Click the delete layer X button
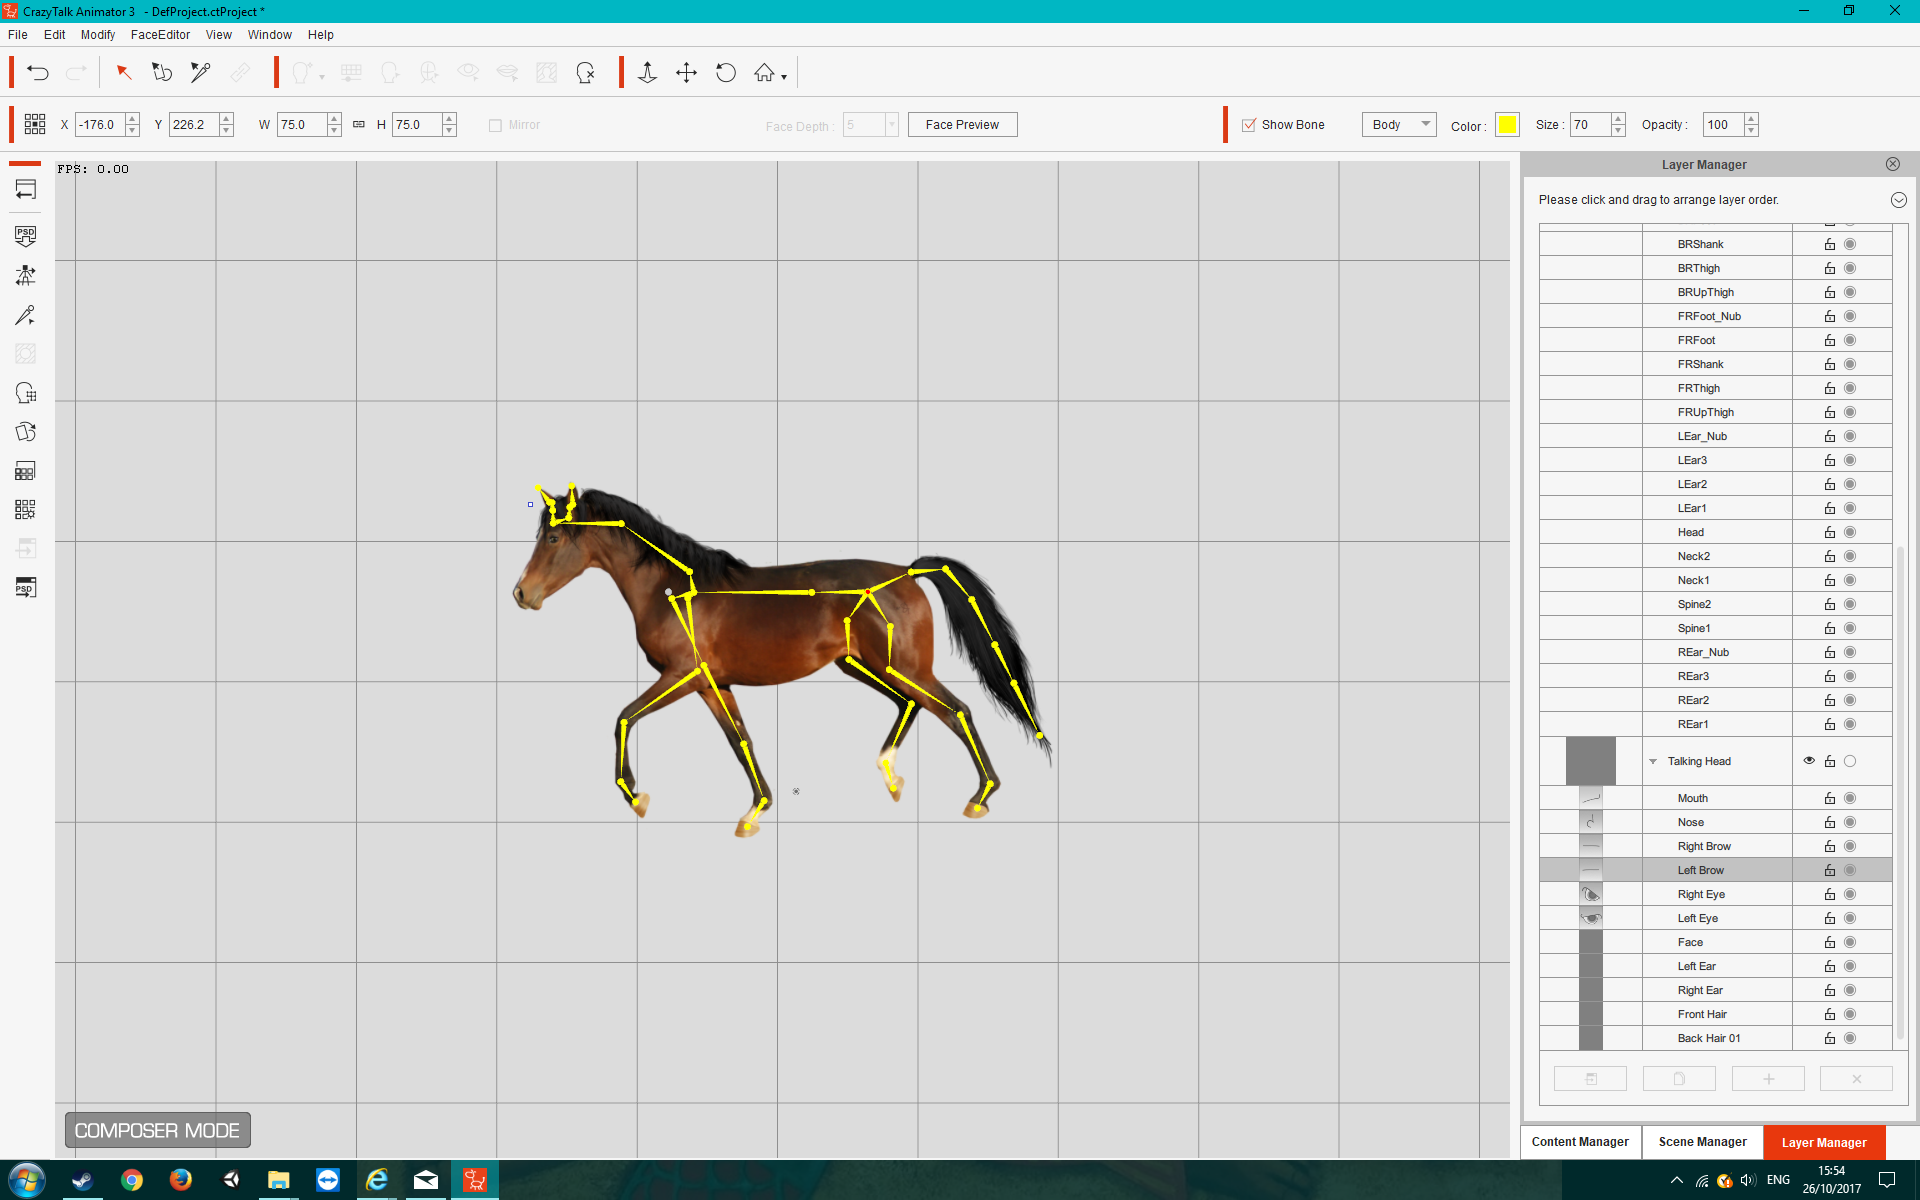 click(x=1856, y=1079)
